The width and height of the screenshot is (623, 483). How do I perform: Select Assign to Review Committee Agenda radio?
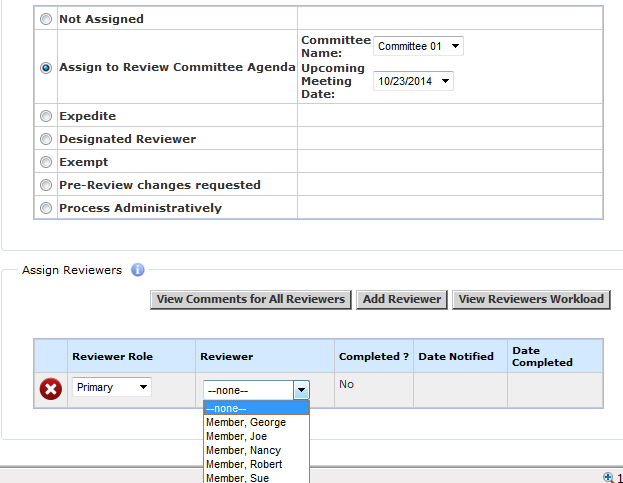[46, 68]
